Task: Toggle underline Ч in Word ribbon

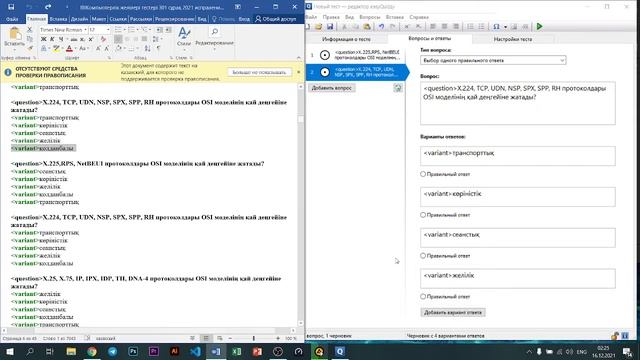Action: [61, 39]
